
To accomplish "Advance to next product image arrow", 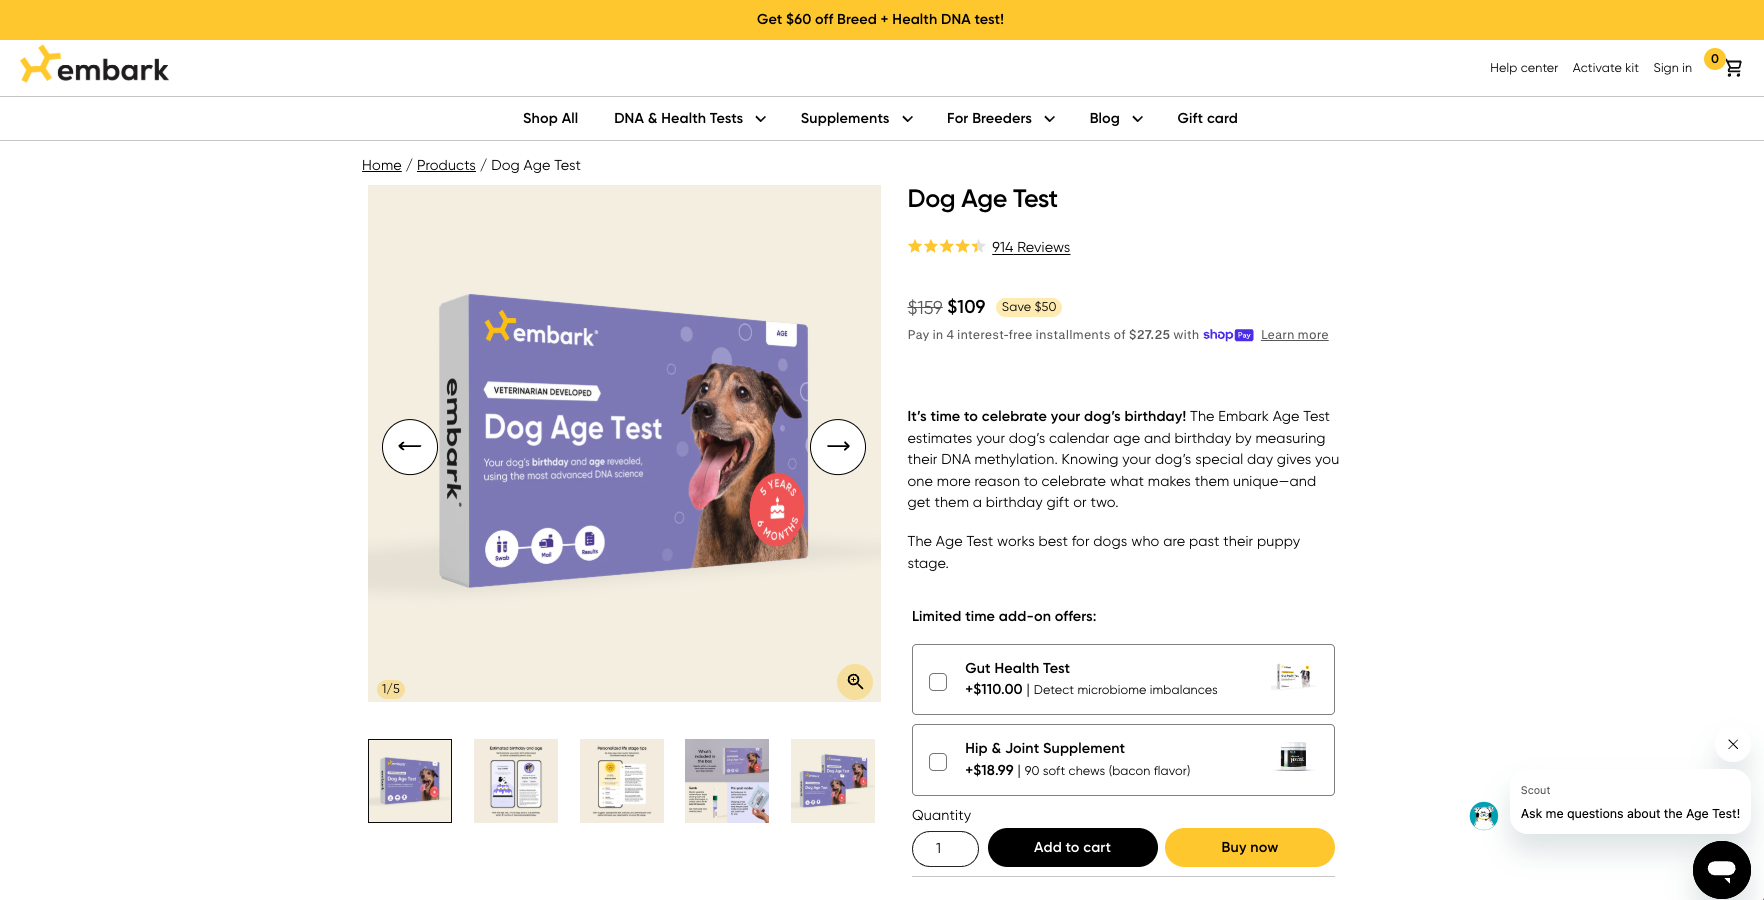I will pyautogui.click(x=838, y=447).
